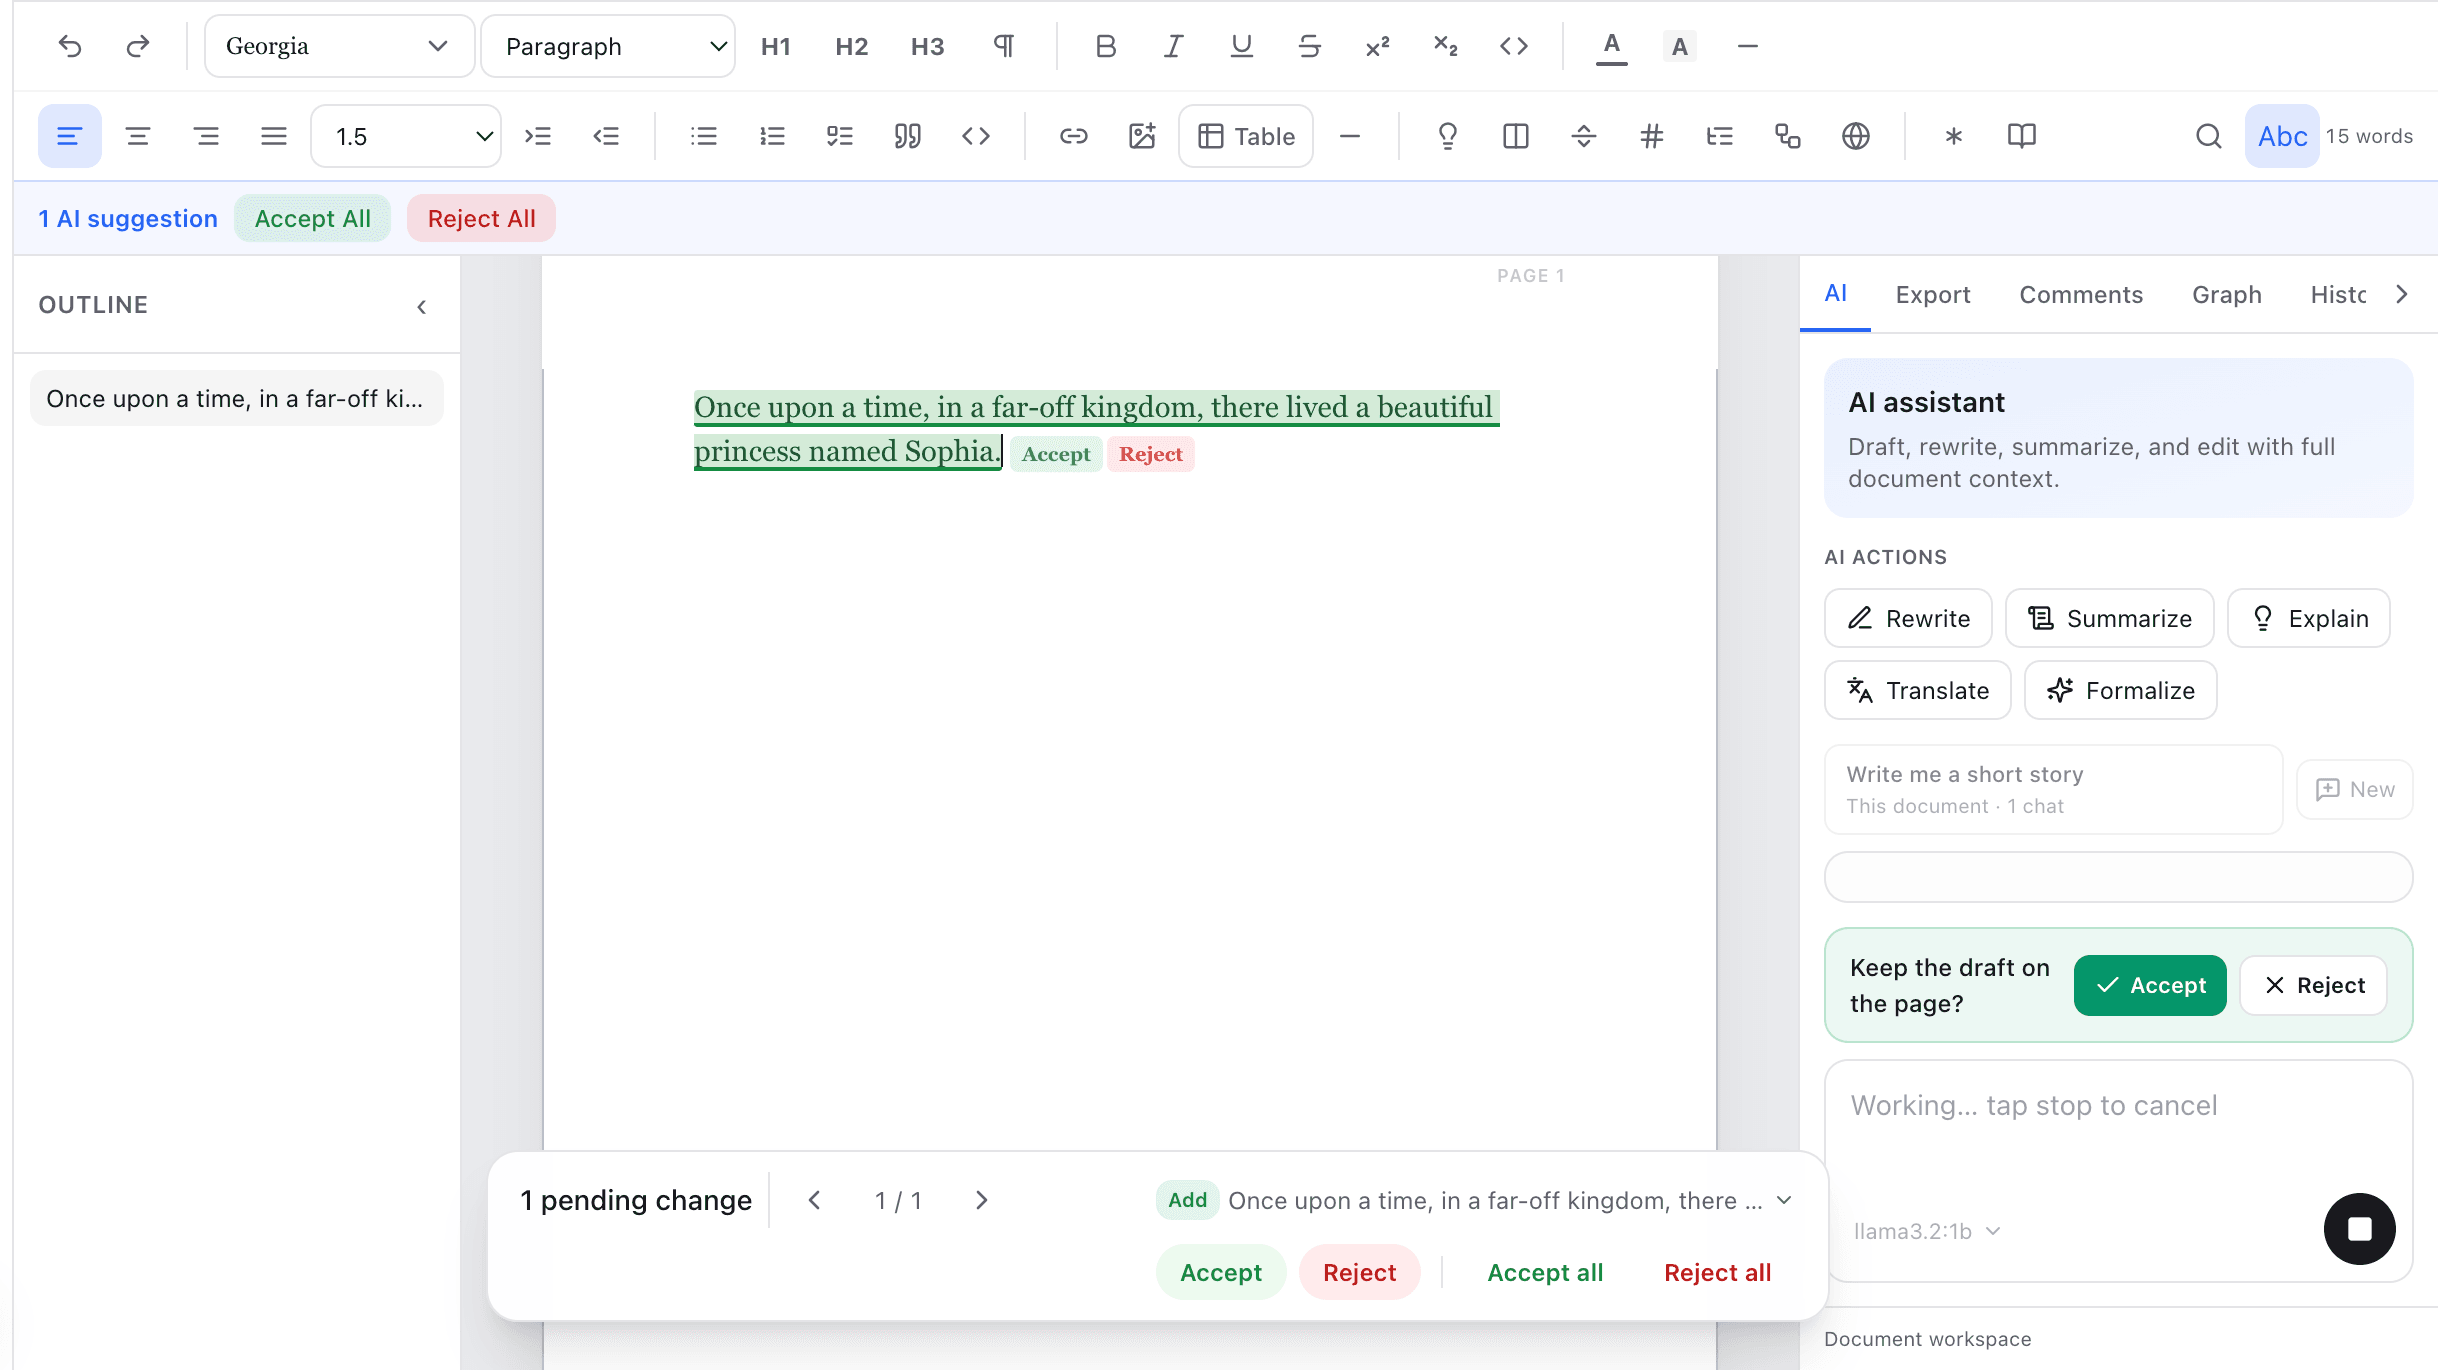
Task: Click Reject all in pending change bar
Action: coord(1717,1272)
